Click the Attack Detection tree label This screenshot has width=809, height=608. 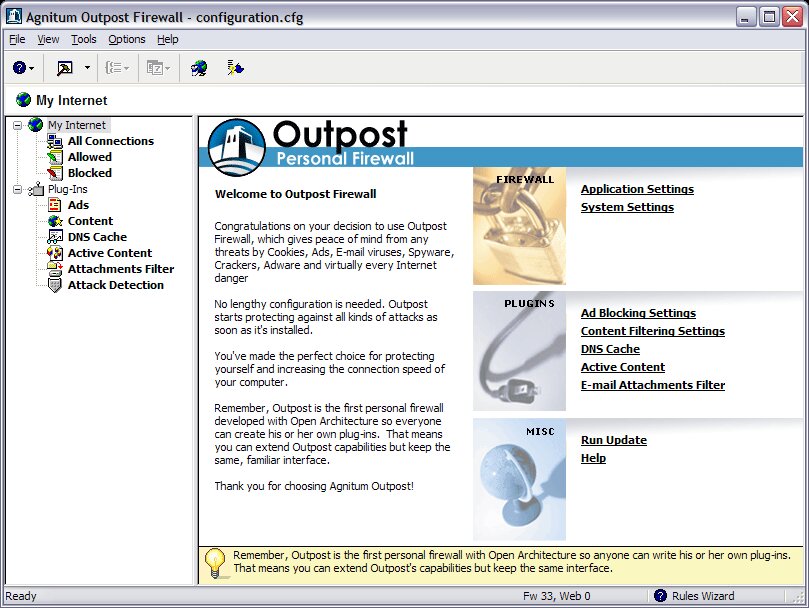pyautogui.click(x=116, y=285)
